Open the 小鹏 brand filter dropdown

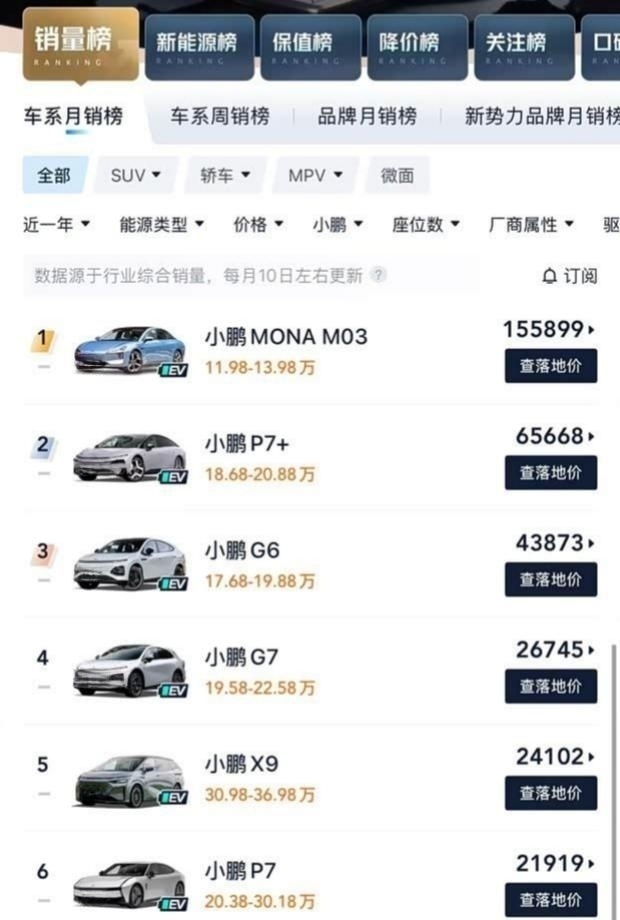pos(337,225)
